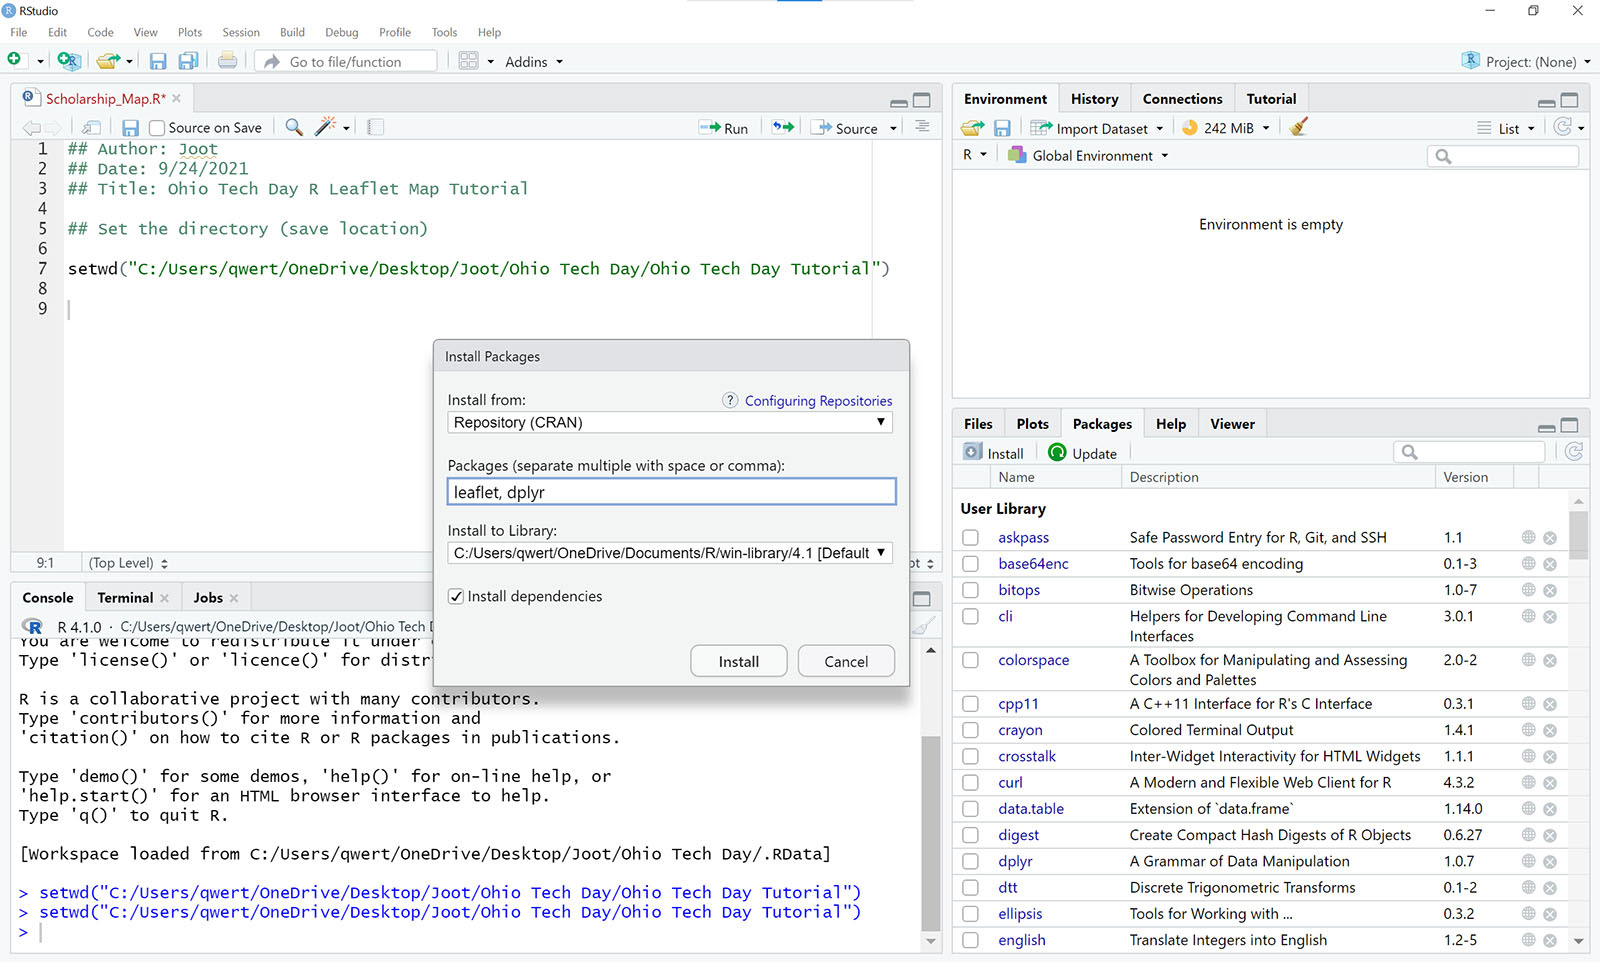
Task: Open the Install to Library dropdown
Action: pyautogui.click(x=670, y=553)
